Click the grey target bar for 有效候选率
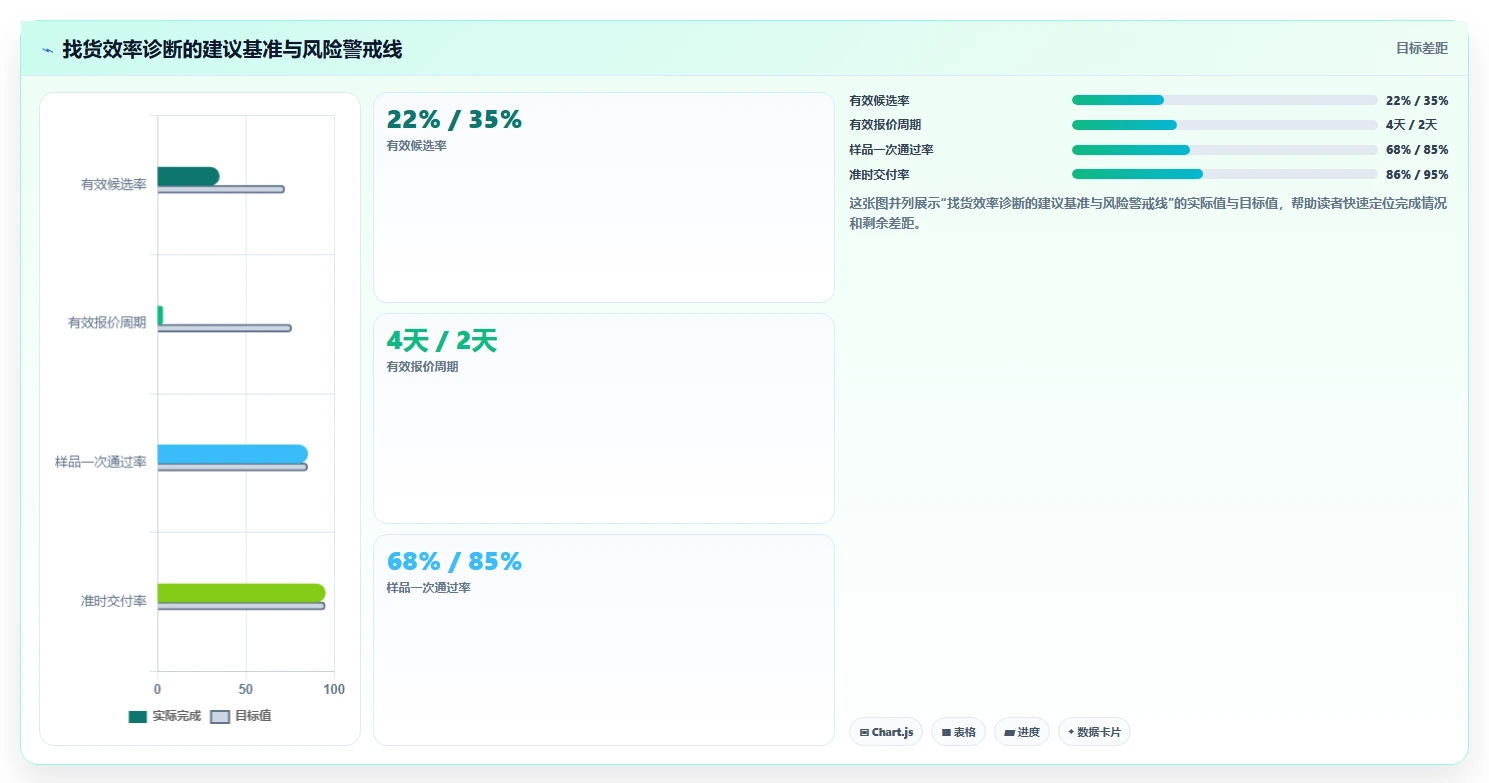This screenshot has height=783, width=1489. pos(221,189)
